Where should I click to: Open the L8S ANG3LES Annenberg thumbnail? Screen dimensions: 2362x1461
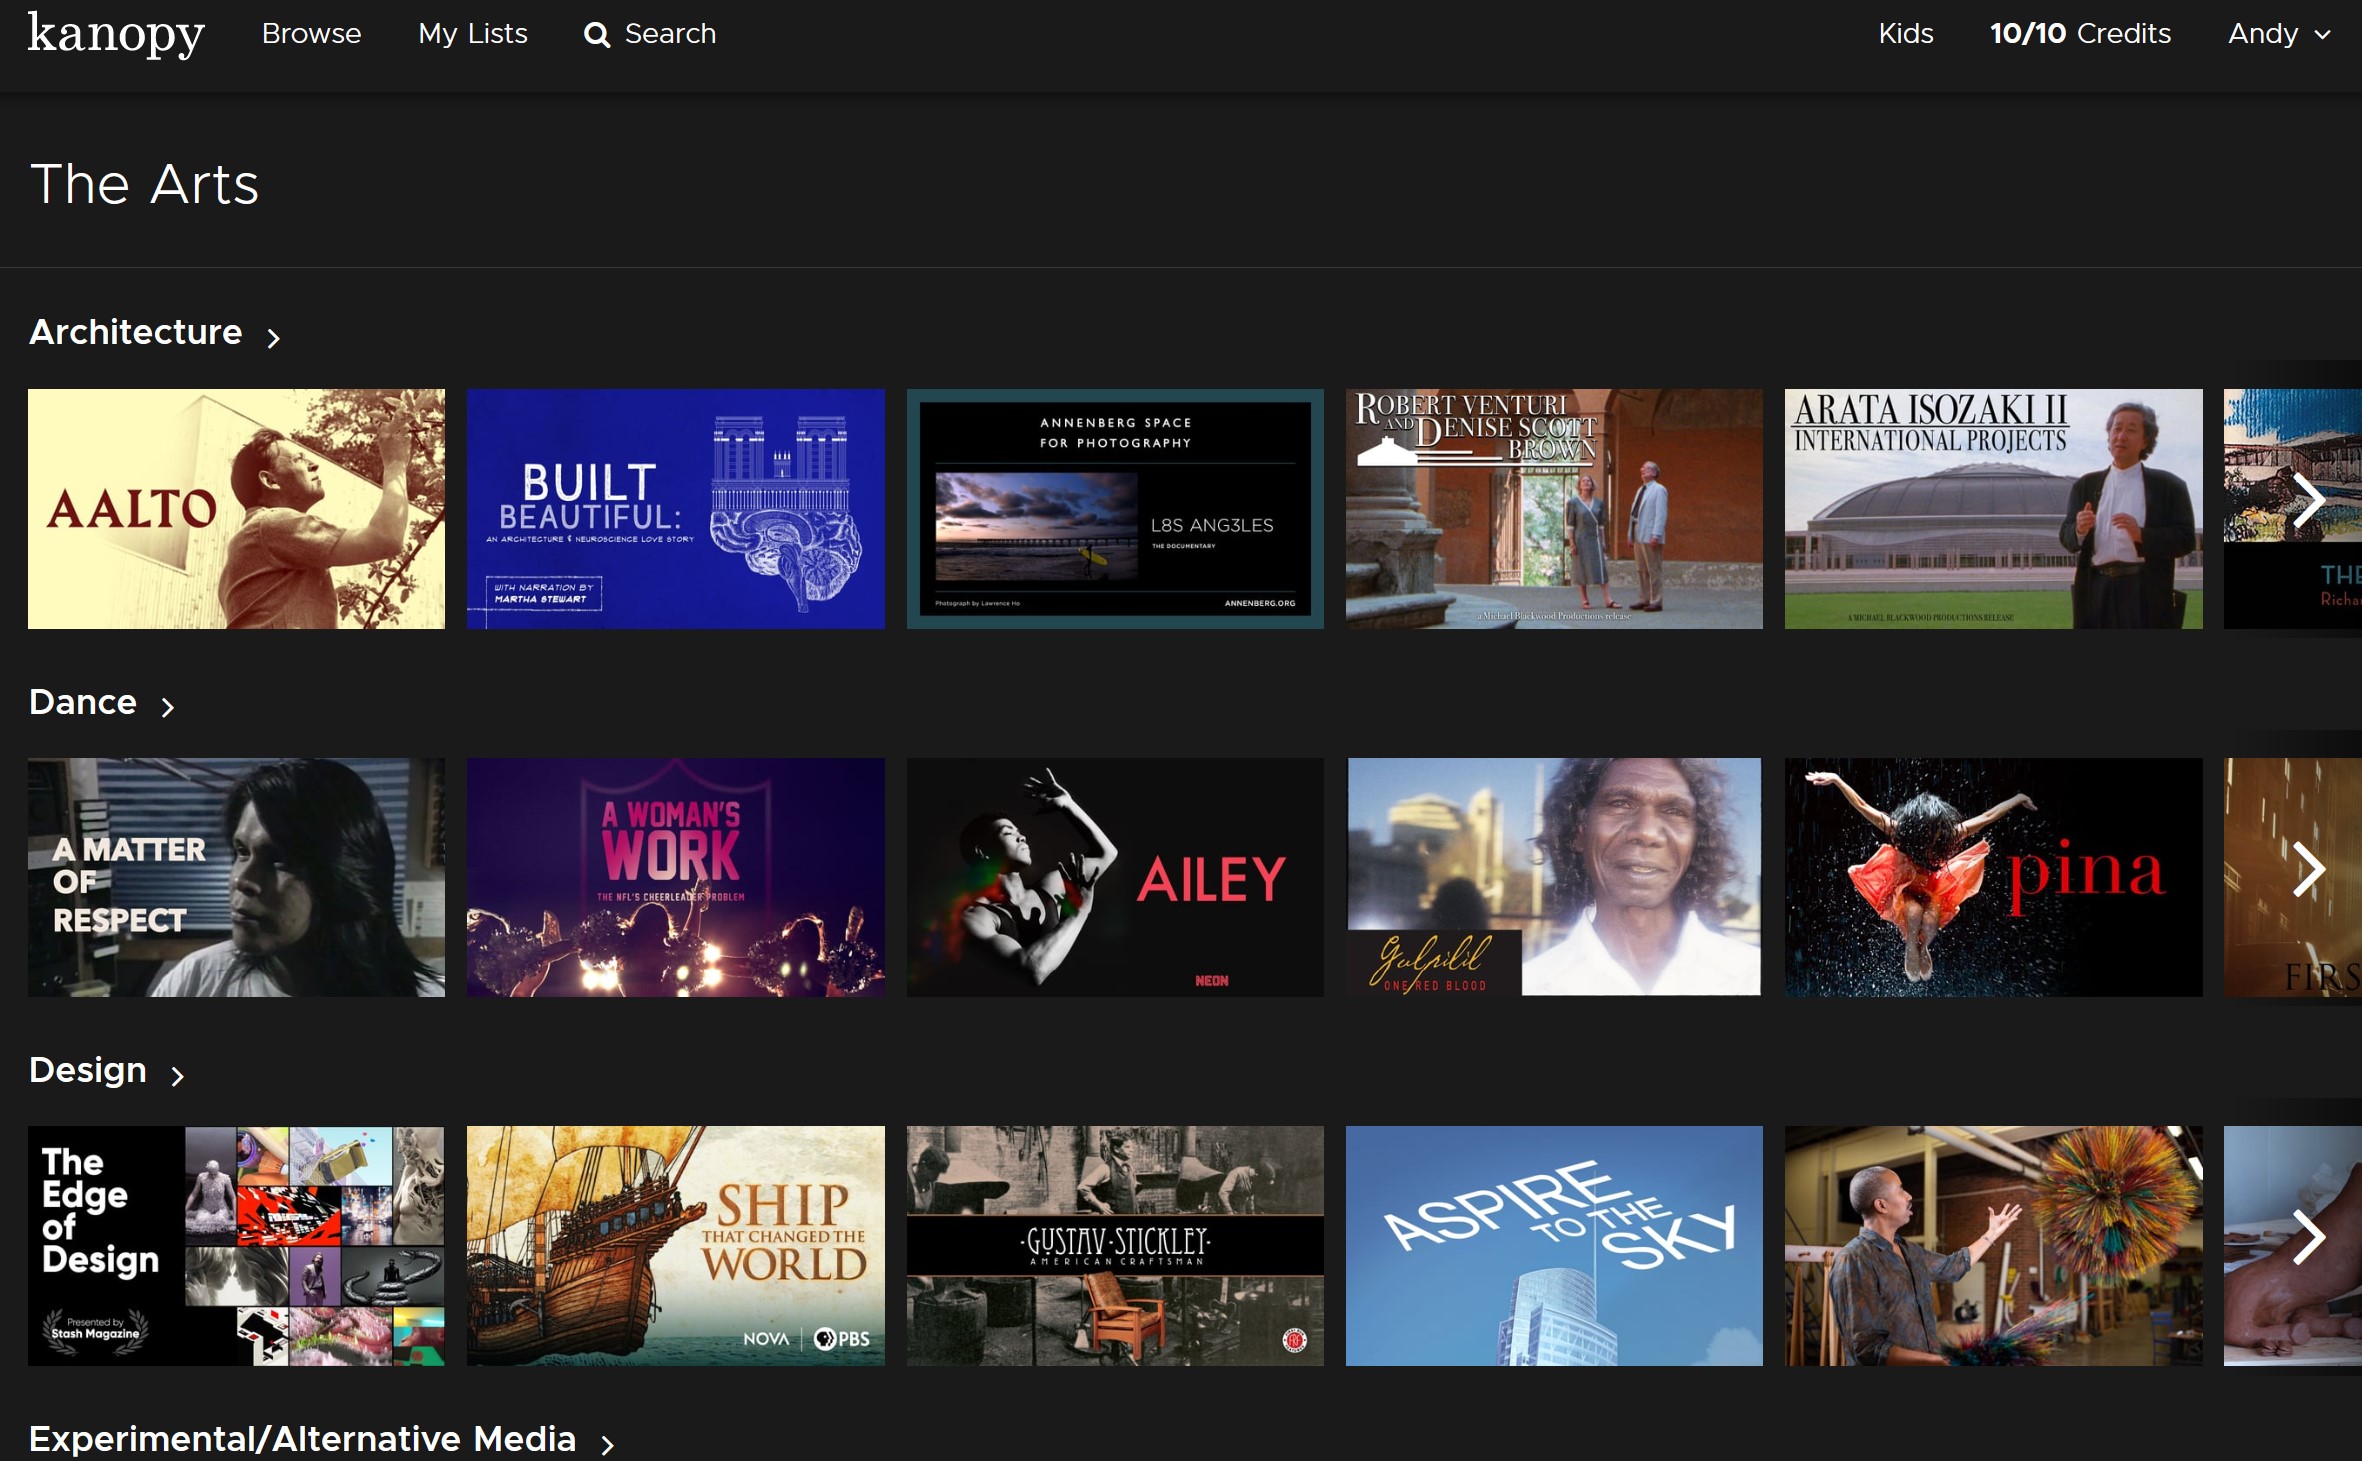[1115, 509]
